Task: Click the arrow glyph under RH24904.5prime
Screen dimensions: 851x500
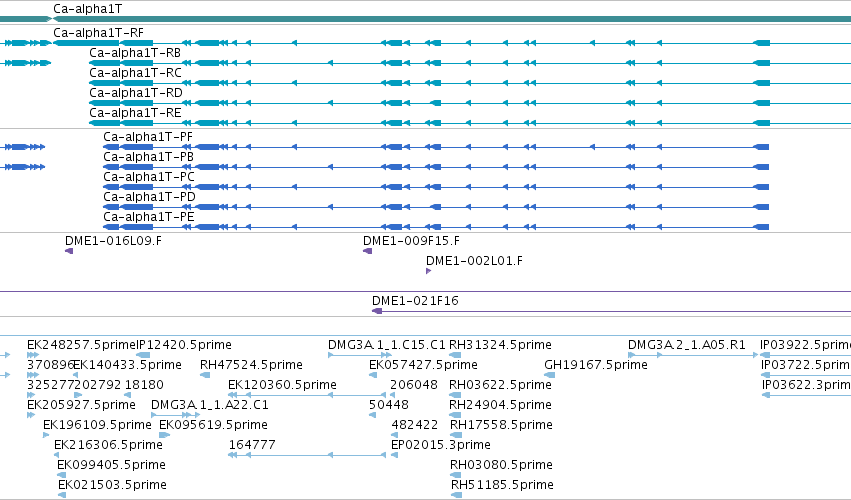Action: click(455, 415)
